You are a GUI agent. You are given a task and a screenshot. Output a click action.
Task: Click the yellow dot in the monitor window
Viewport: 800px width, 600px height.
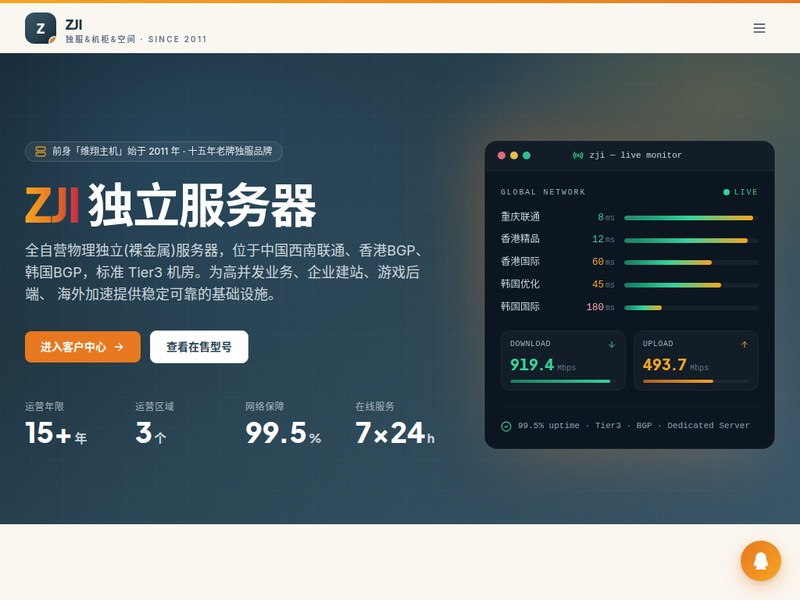514,155
